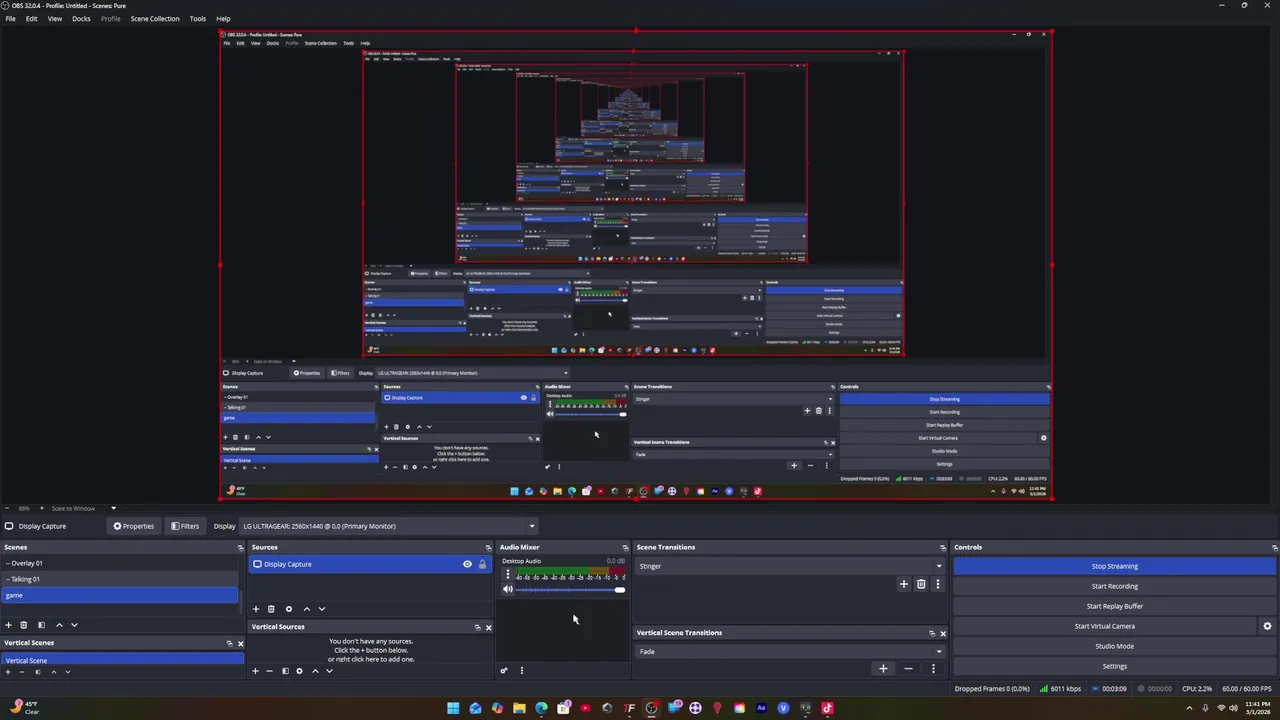Open the preview Scale to Window dropdown arrow
This screenshot has height=720, width=1280.
click(x=113, y=508)
